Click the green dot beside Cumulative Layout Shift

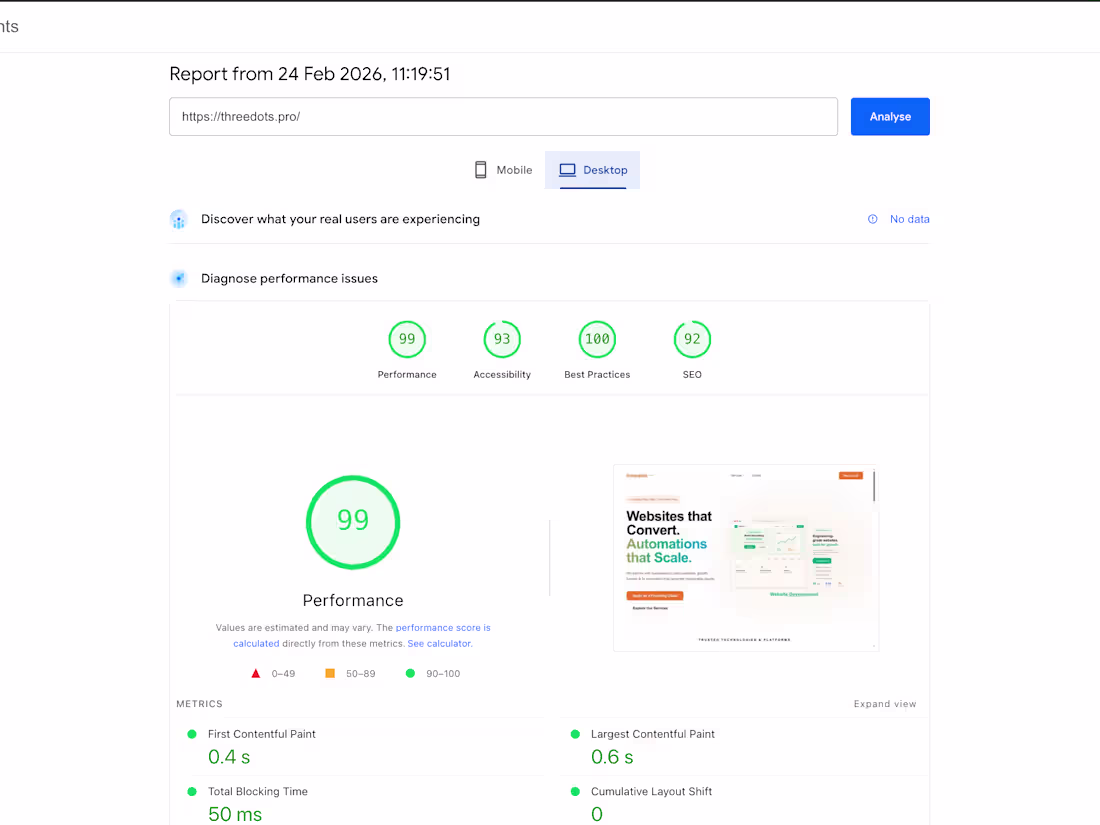[575, 792]
